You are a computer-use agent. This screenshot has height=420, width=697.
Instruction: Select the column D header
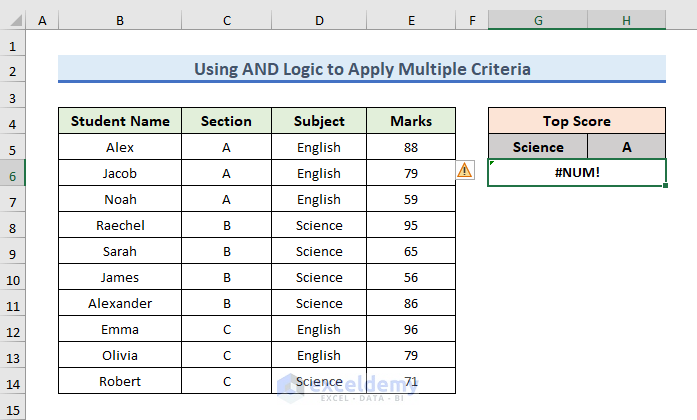(318, 20)
